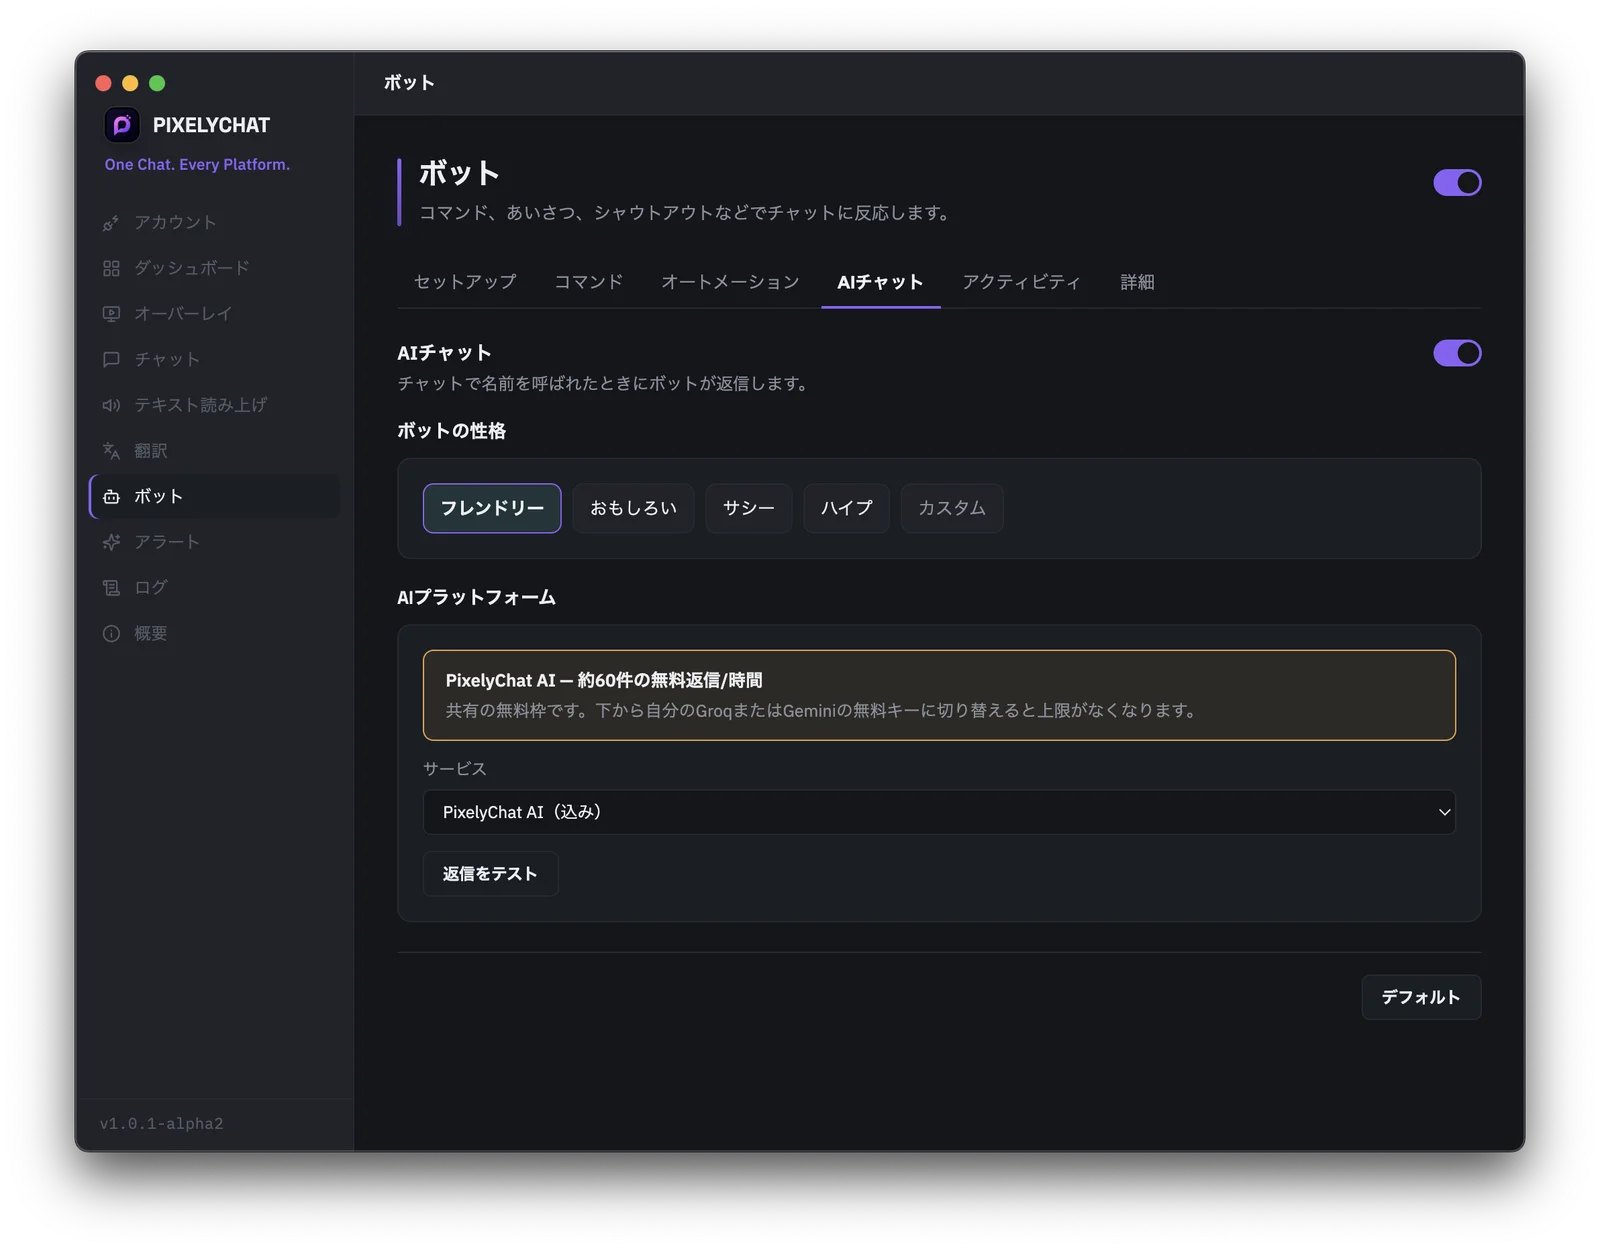The width and height of the screenshot is (1600, 1251).
Task: Click the ボット robot icon in sidebar
Action: (x=111, y=497)
